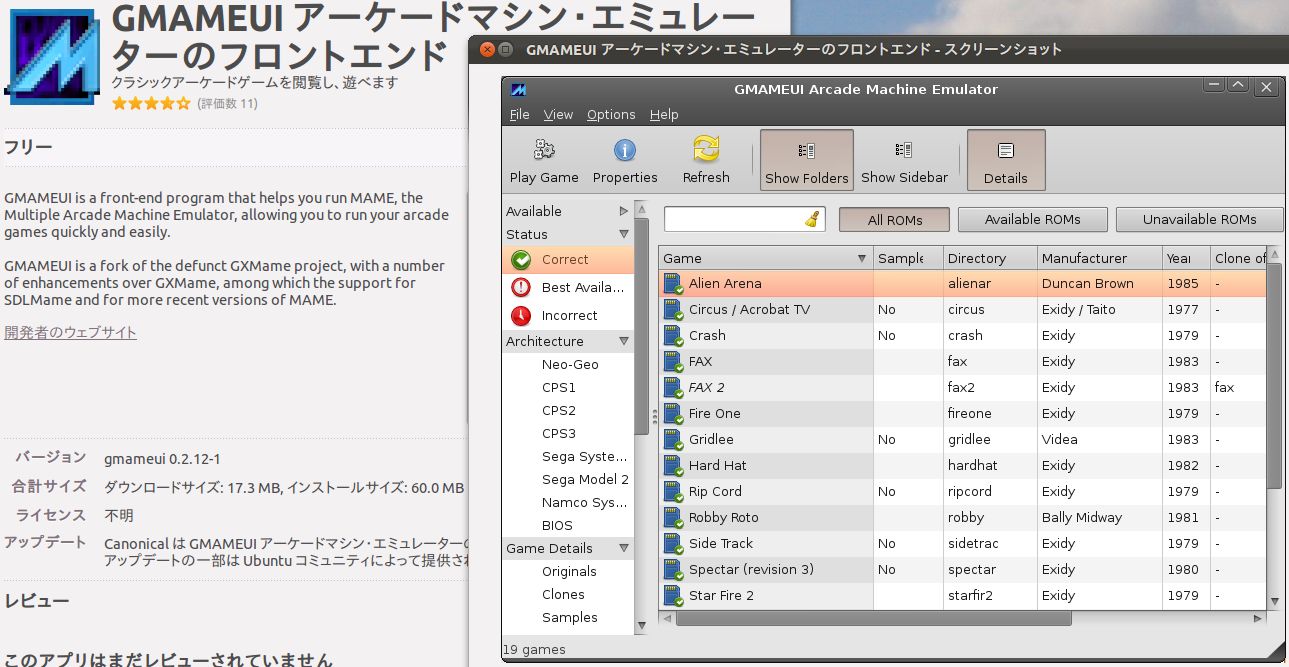The image size is (1289, 667).
Task: Select CPS3 architecture folder
Action: pos(559,433)
